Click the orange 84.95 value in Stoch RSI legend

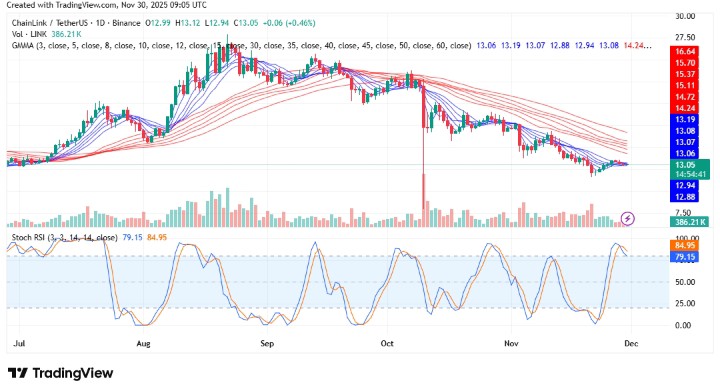click(157, 237)
